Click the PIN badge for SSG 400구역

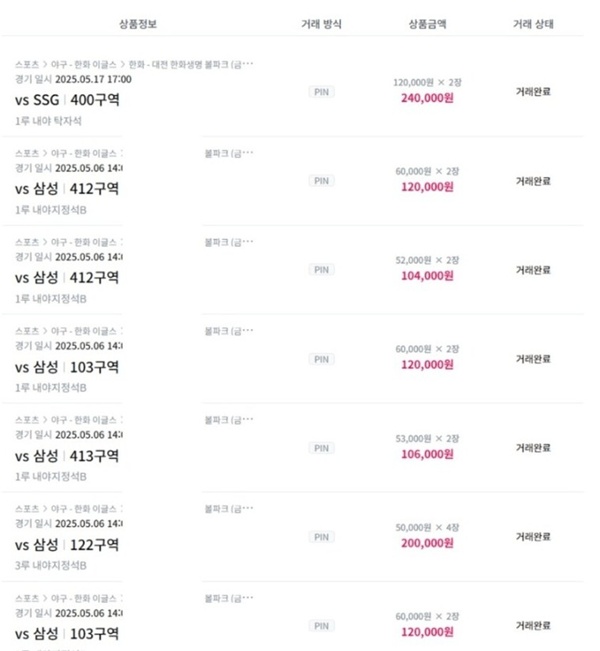[x=321, y=92]
